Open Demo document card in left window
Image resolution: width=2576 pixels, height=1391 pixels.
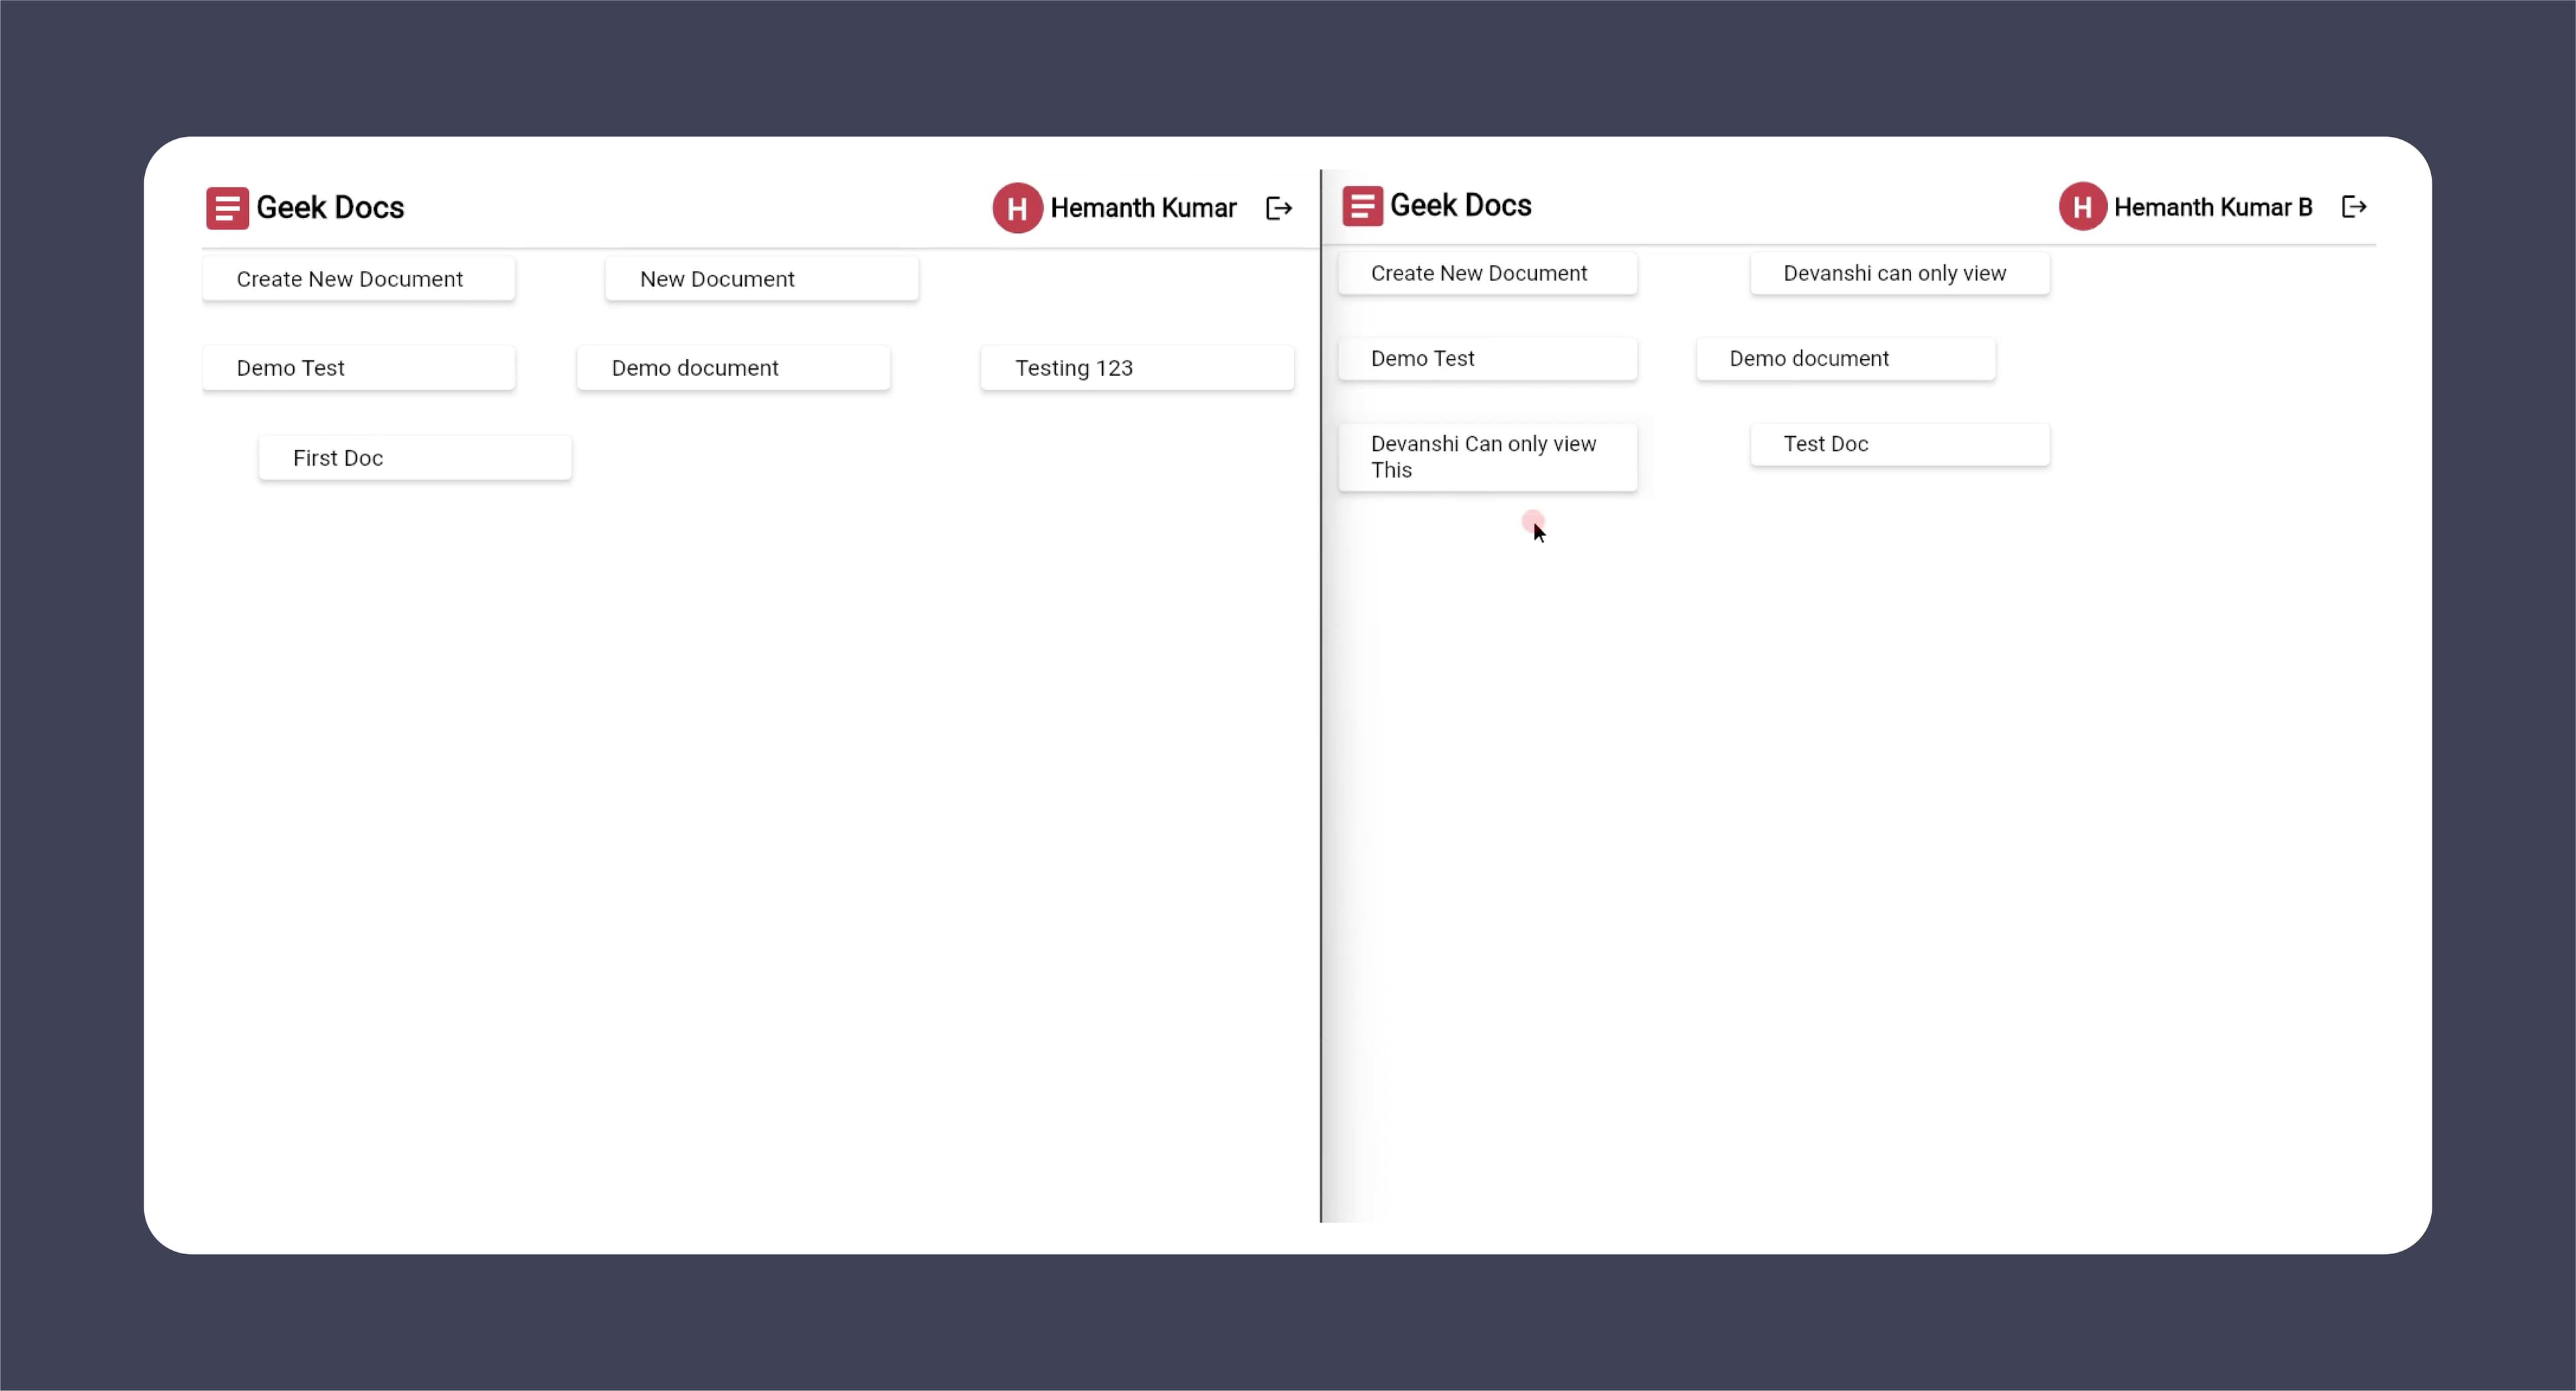(733, 368)
